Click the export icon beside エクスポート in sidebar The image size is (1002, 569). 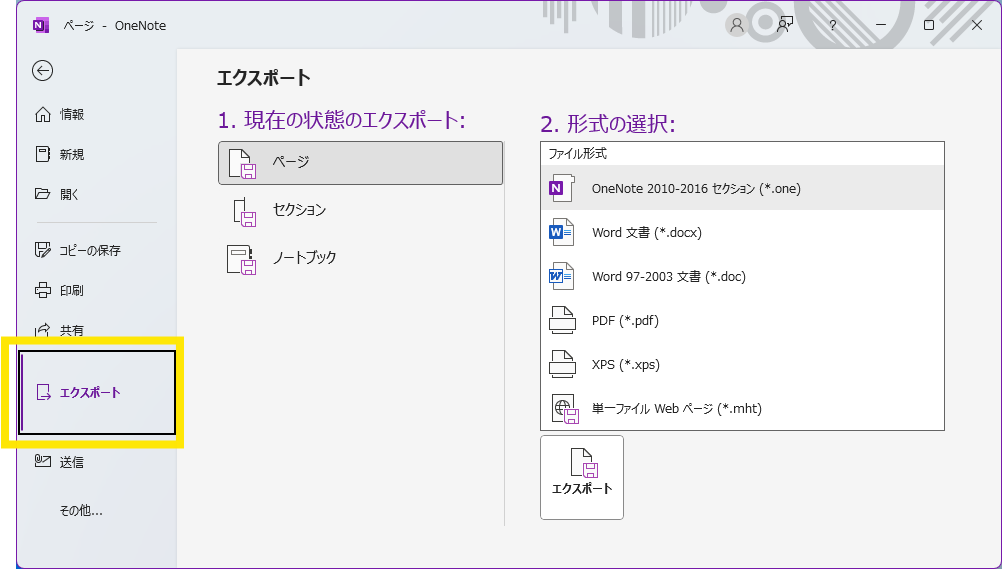(x=43, y=393)
